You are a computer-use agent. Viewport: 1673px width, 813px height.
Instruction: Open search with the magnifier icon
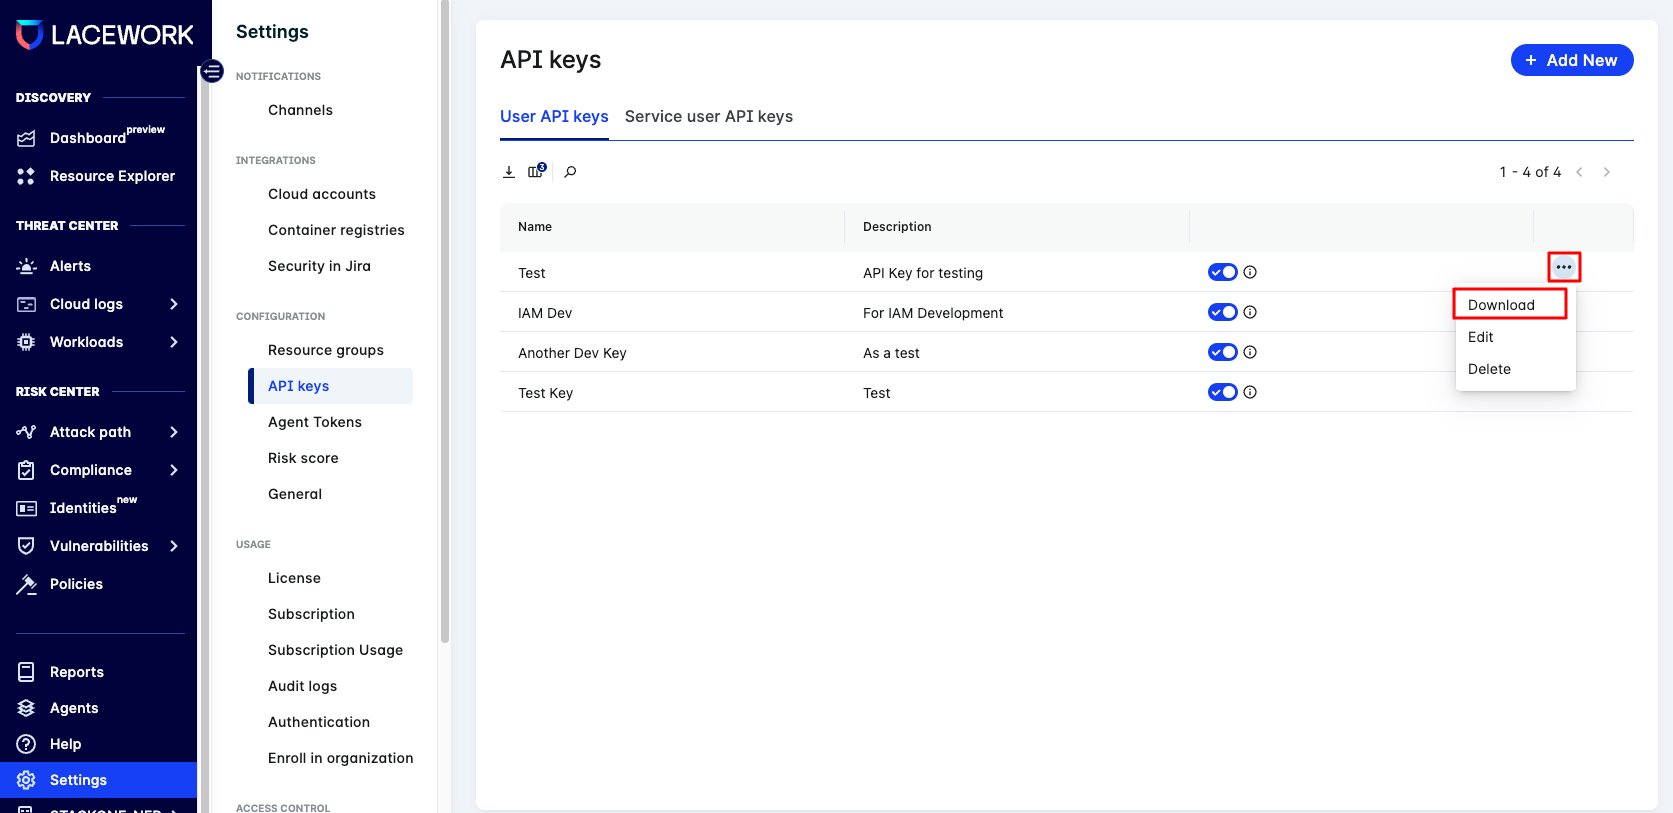click(570, 172)
